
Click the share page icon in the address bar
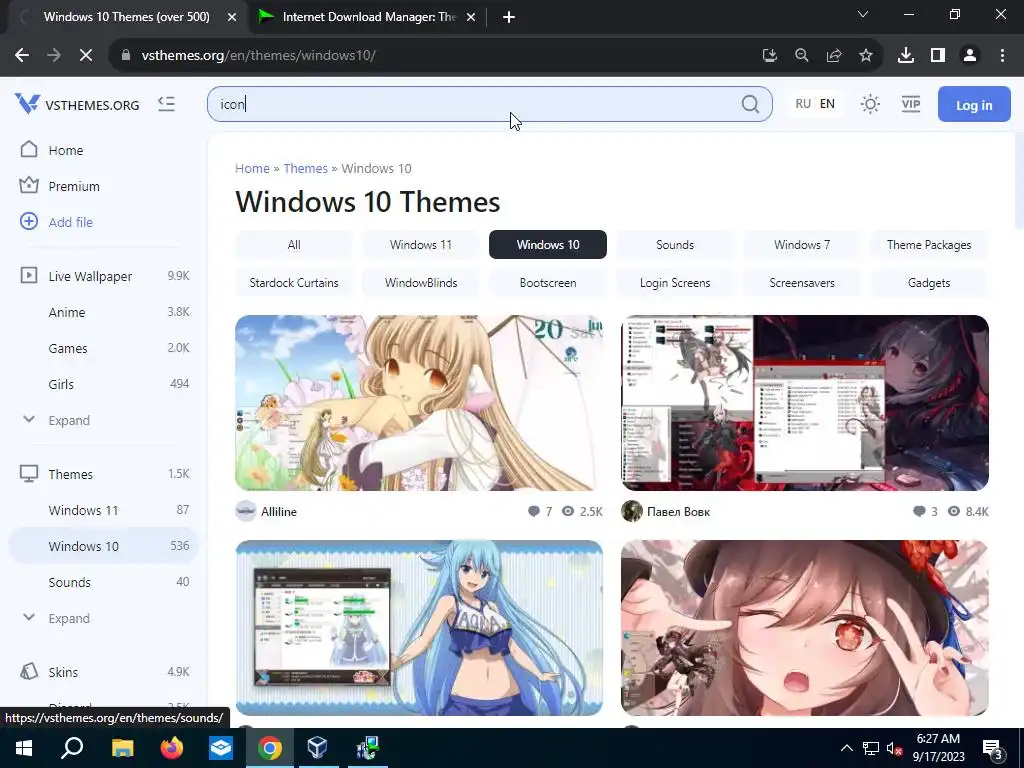834,56
